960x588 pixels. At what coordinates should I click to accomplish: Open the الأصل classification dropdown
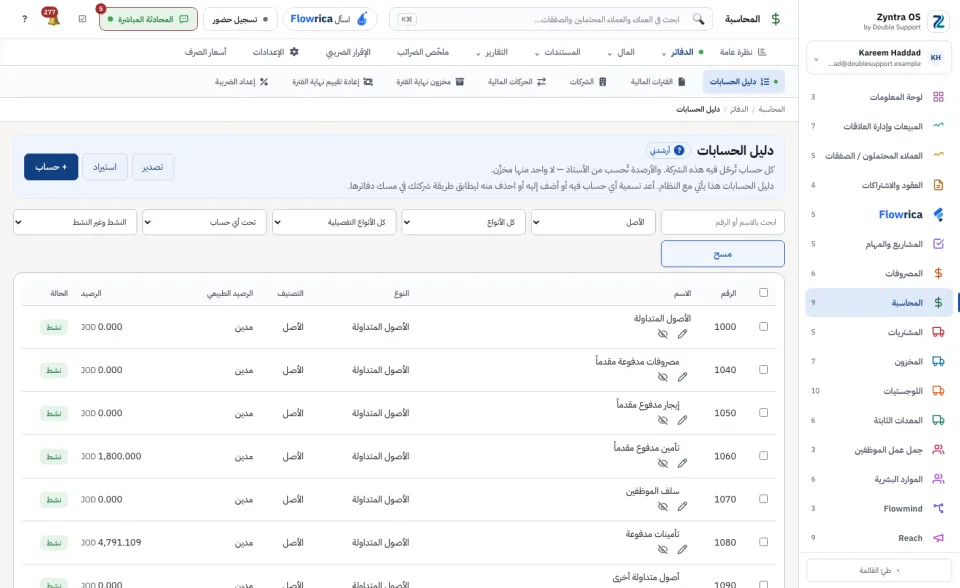click(593, 222)
